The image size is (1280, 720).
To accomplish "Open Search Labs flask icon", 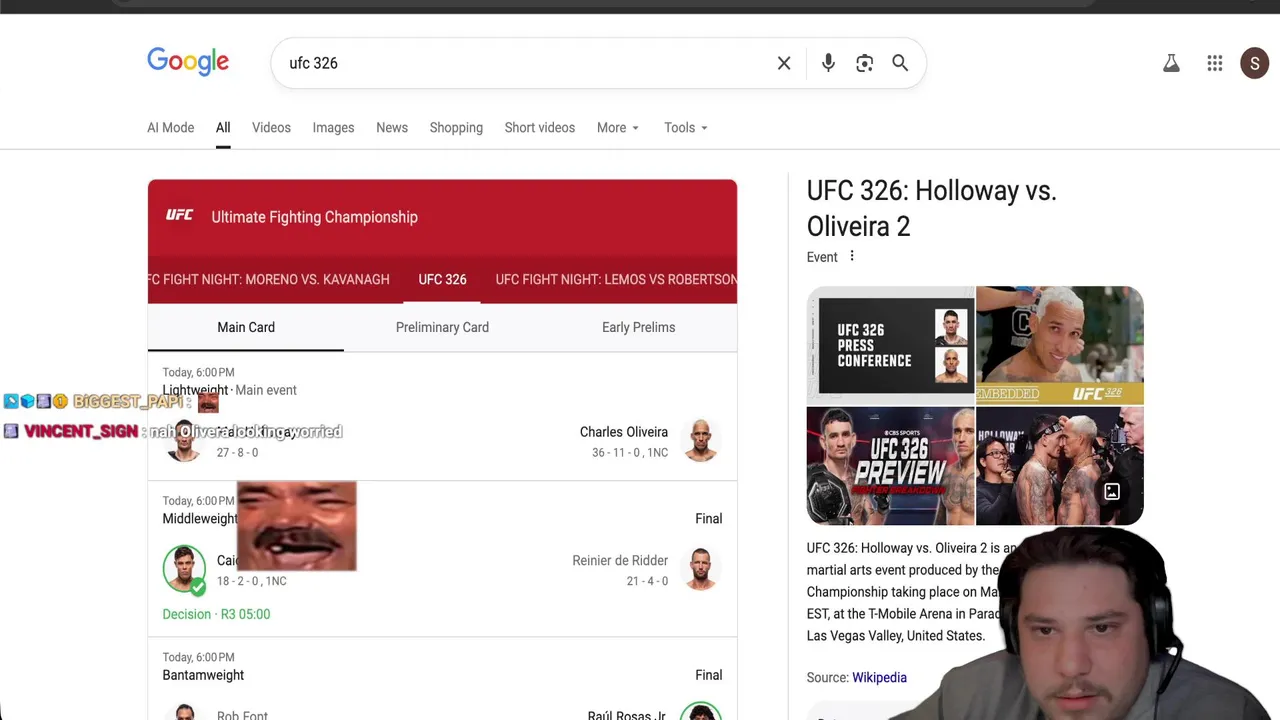I will [1171, 63].
